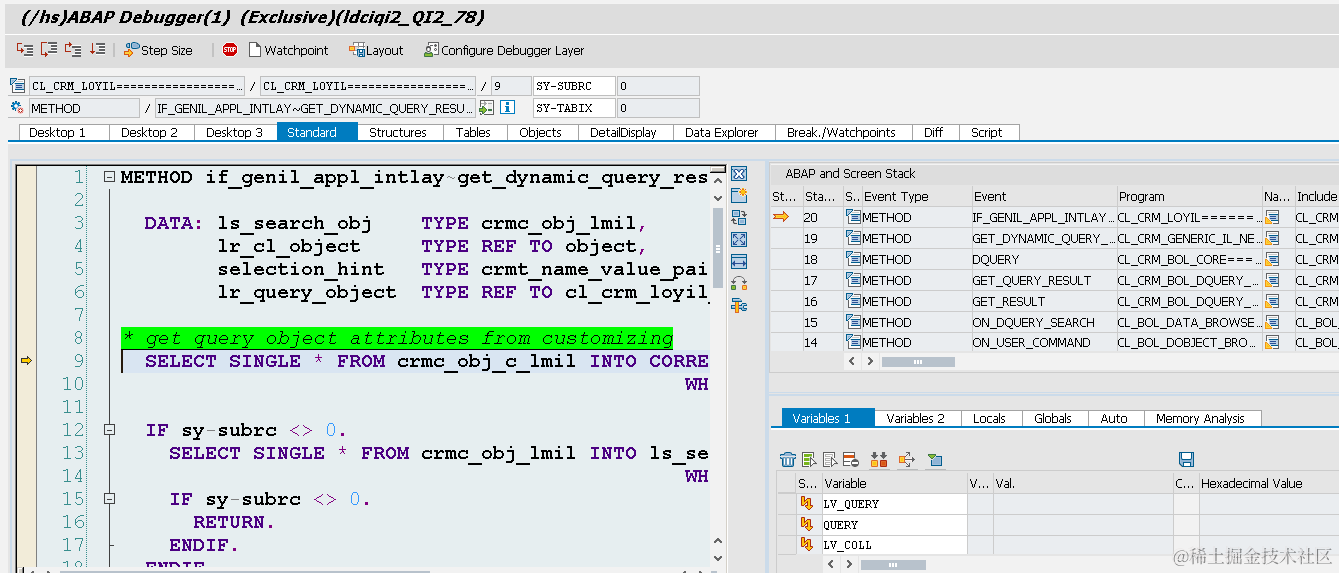Click the save icon in variables toolbar
This screenshot has width=1339, height=573.
click(x=1186, y=459)
